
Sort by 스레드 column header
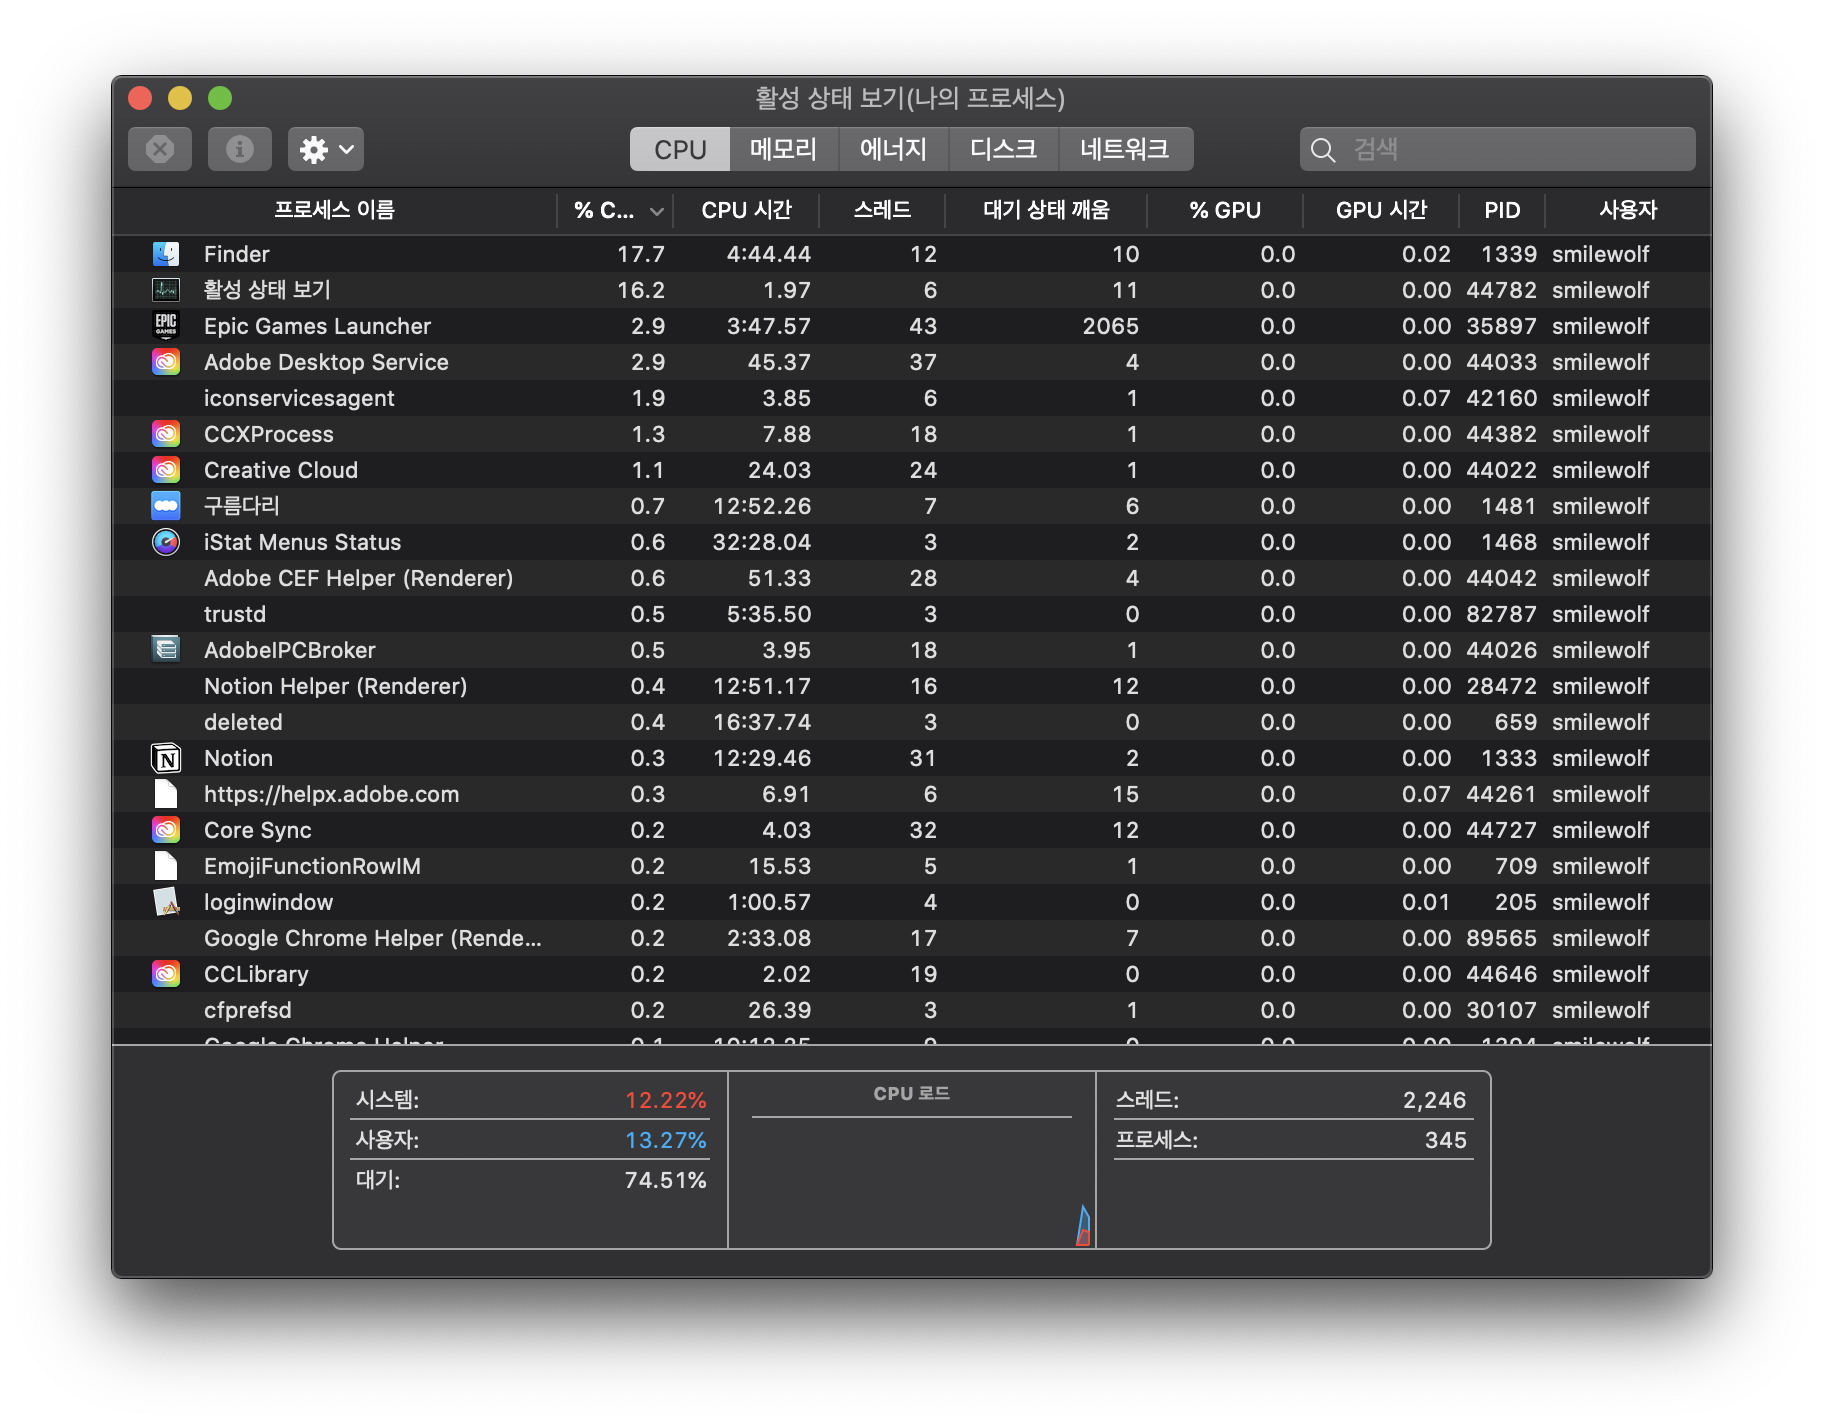click(x=882, y=210)
